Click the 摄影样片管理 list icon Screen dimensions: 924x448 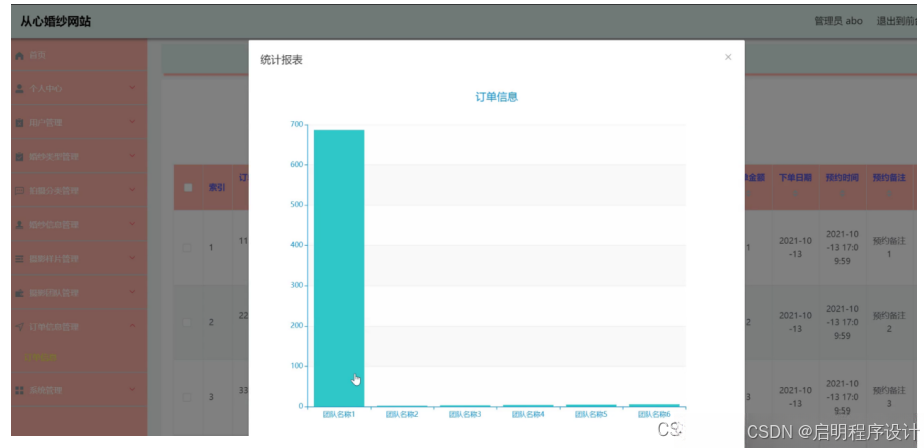tap(19, 259)
